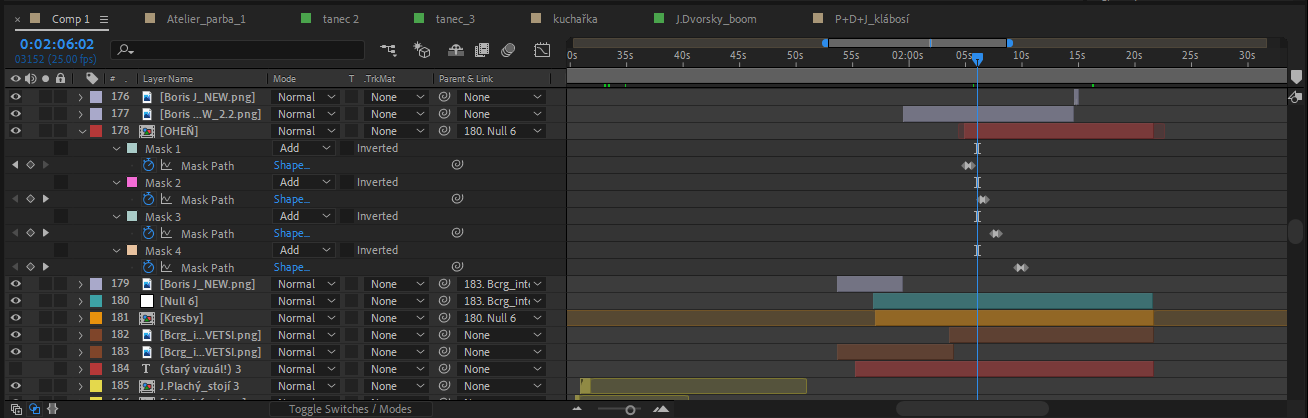Check the Inverted box for Mask 4
The width and height of the screenshot is (1308, 418).
pyautogui.click(x=347, y=250)
